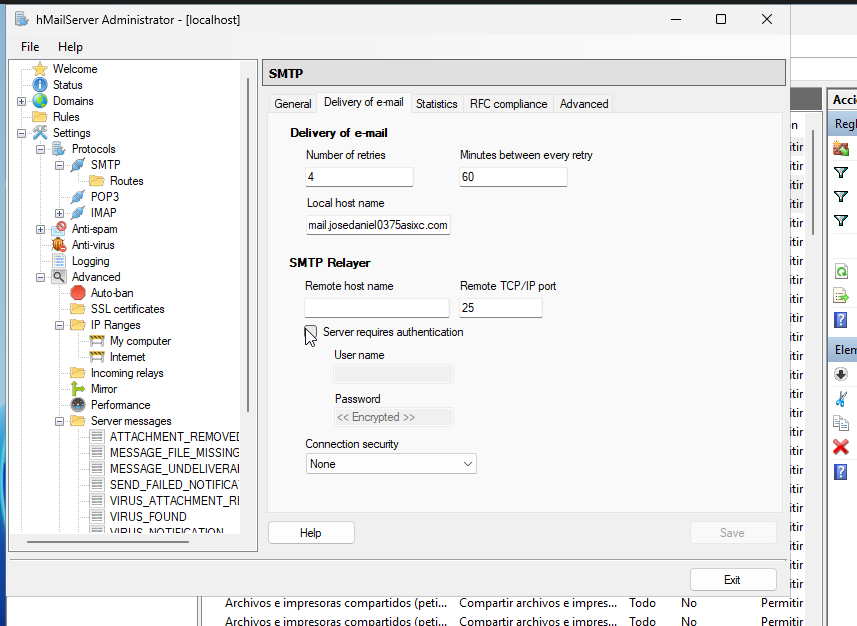Click the Remote host name field
This screenshot has width=857, height=626.
tap(377, 308)
